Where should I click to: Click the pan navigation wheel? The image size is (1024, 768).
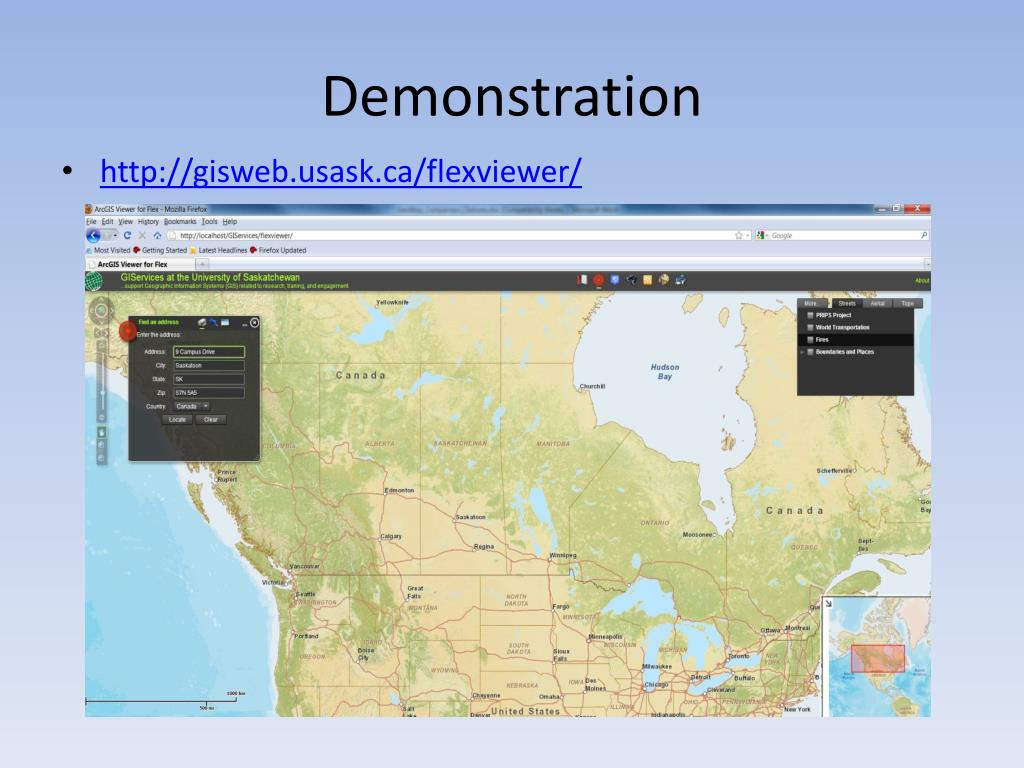(x=101, y=310)
